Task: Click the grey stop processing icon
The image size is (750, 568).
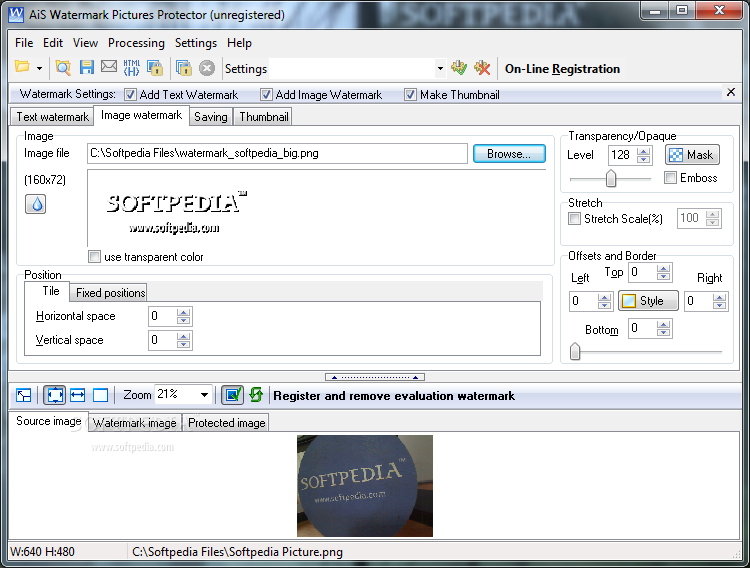Action: (x=207, y=68)
